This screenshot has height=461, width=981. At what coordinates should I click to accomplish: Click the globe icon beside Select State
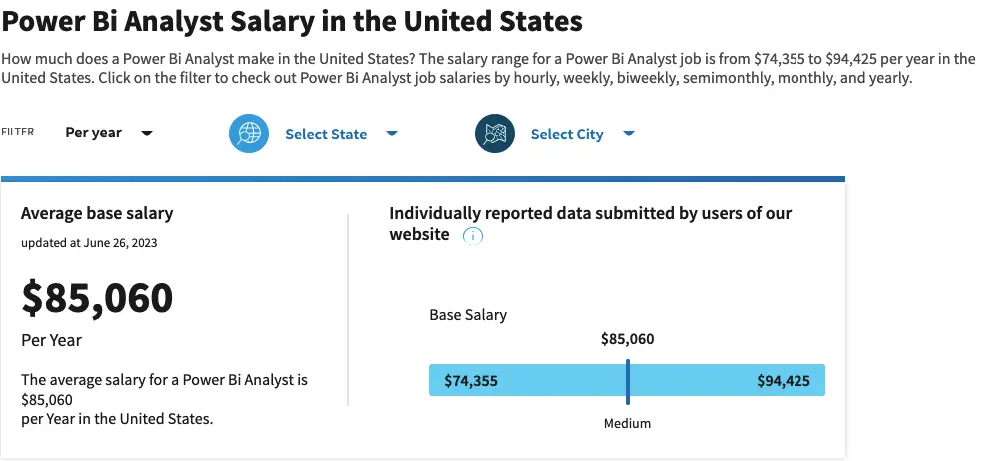(x=249, y=134)
